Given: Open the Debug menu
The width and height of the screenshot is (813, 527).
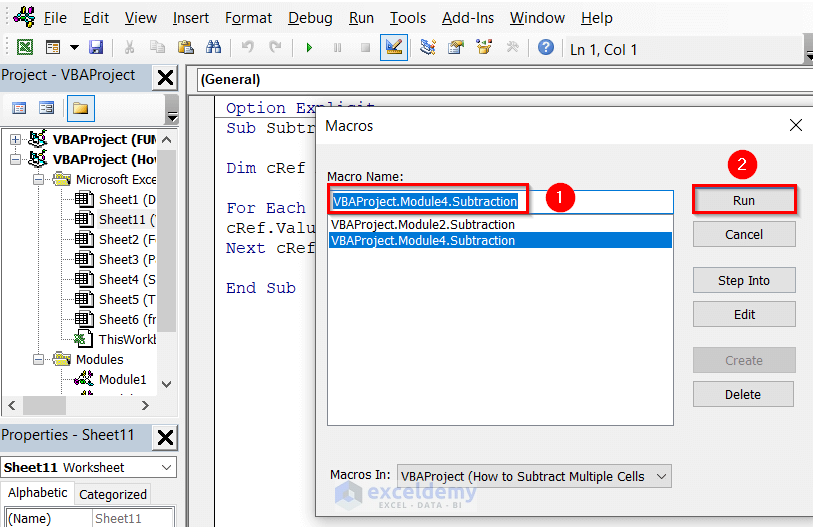Looking at the screenshot, I should (x=310, y=18).
